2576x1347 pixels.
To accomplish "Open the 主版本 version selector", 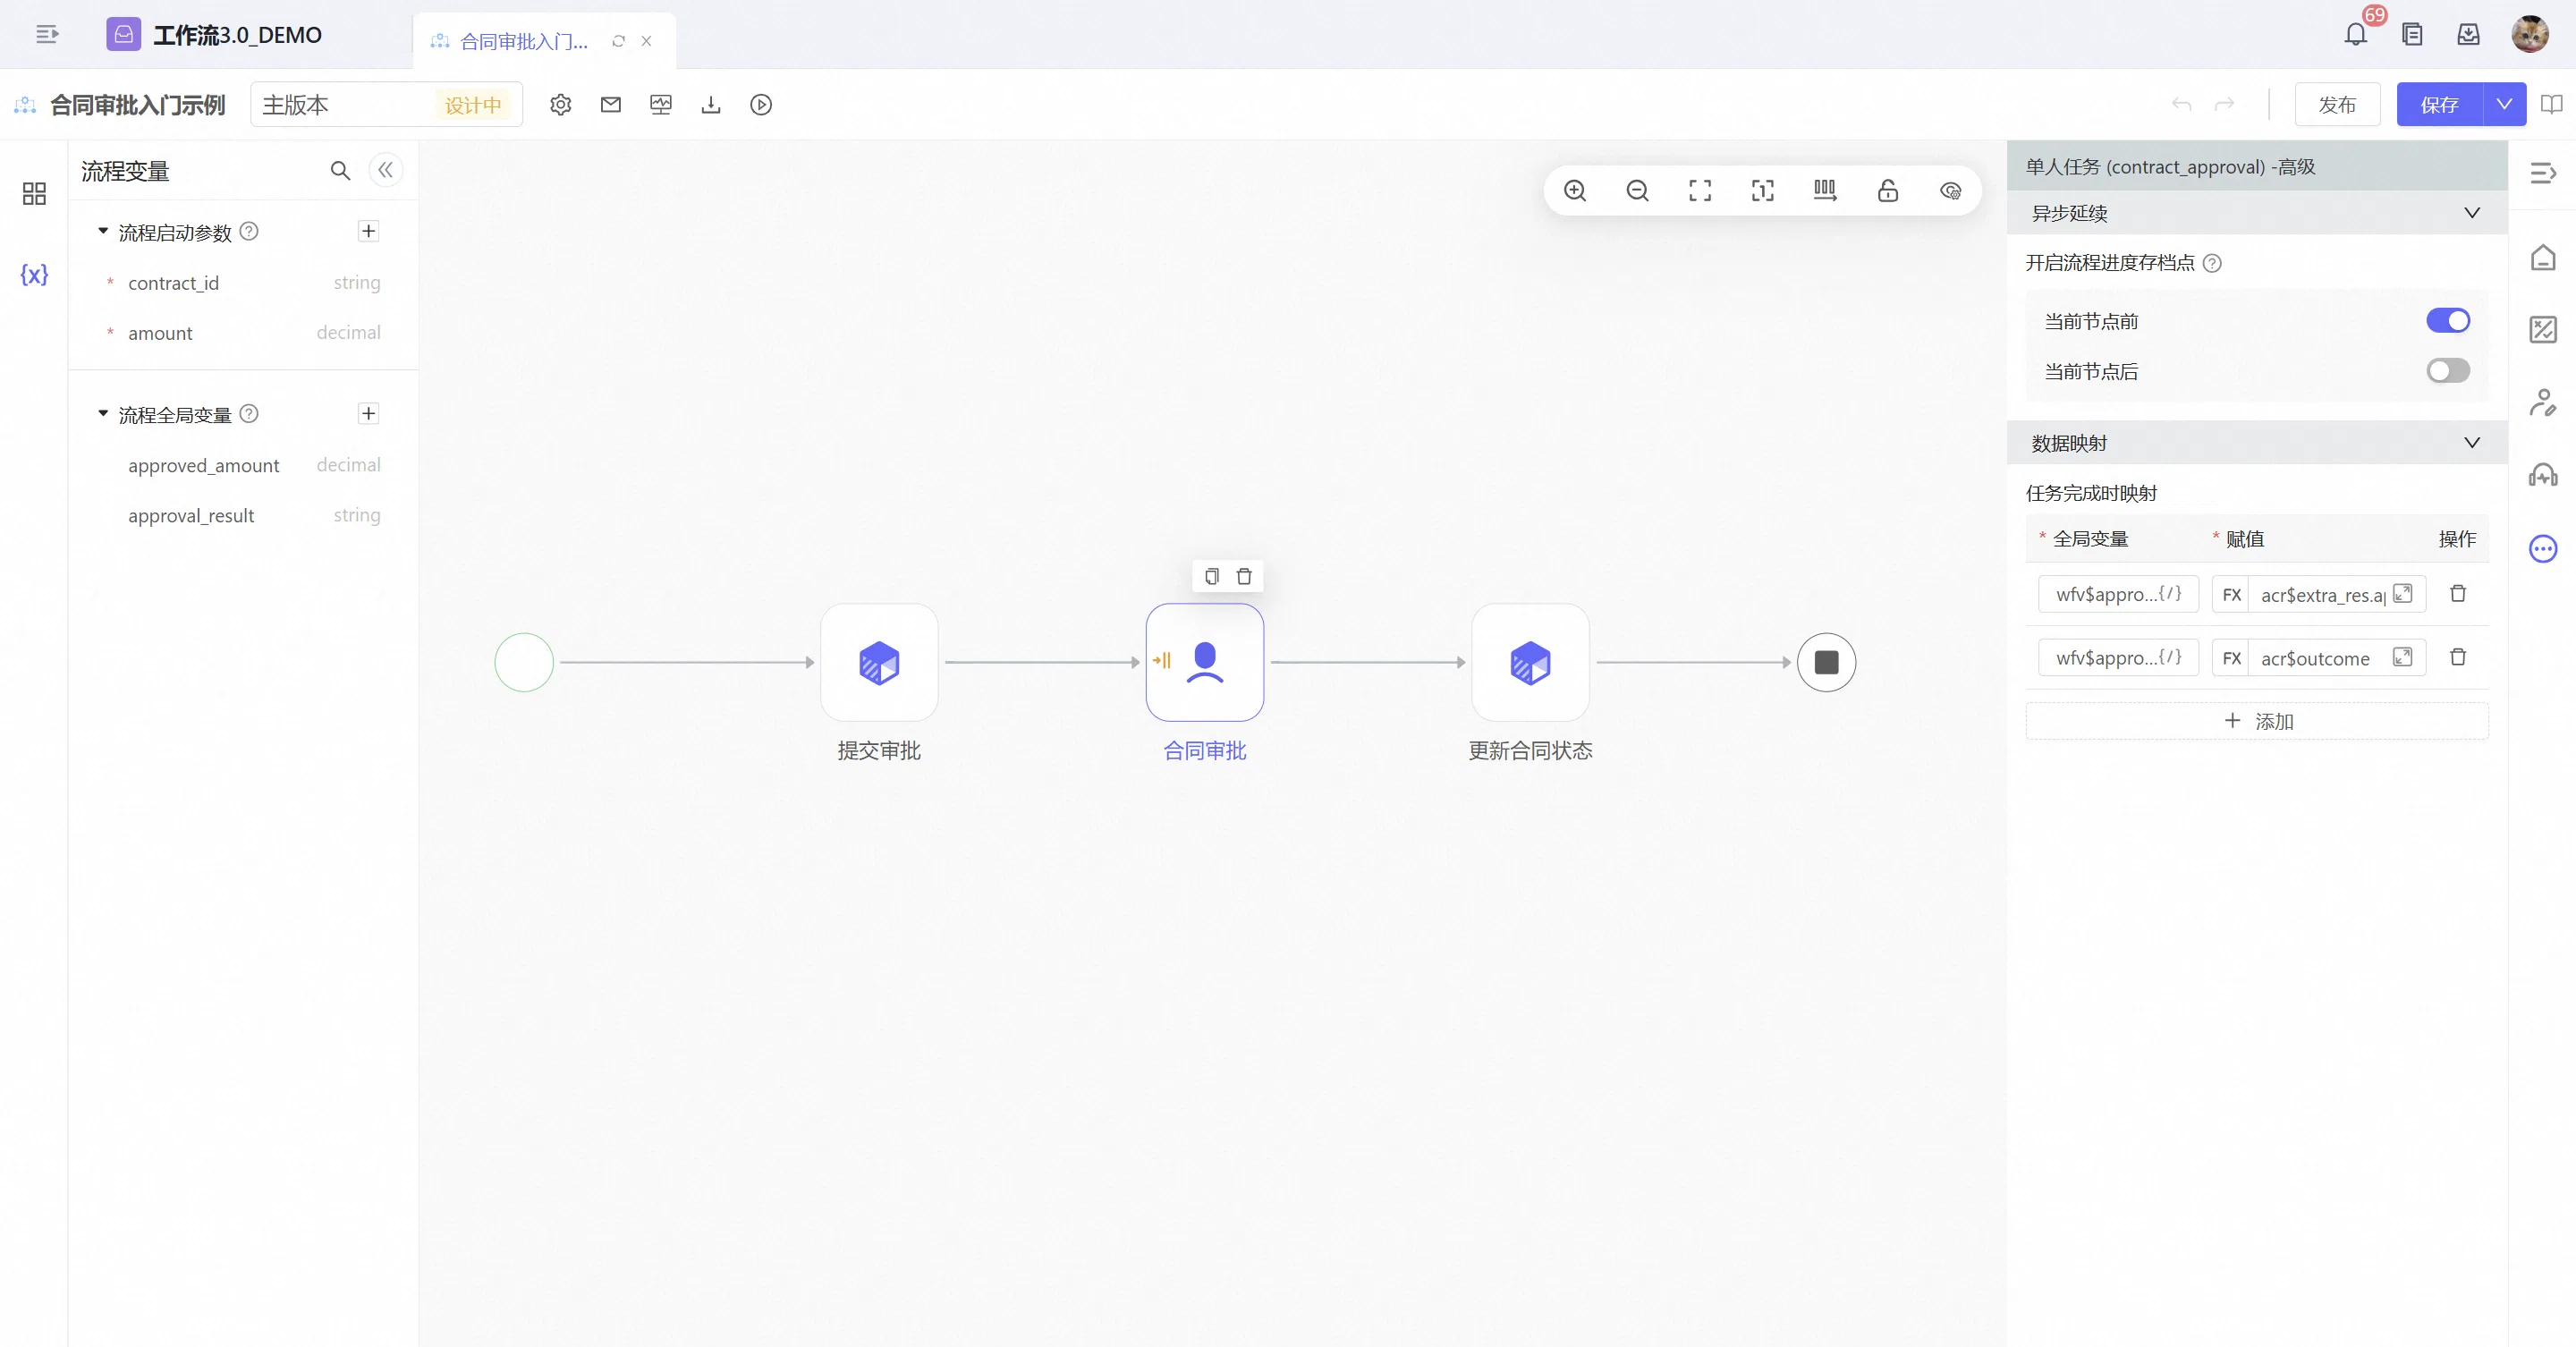I will [386, 105].
